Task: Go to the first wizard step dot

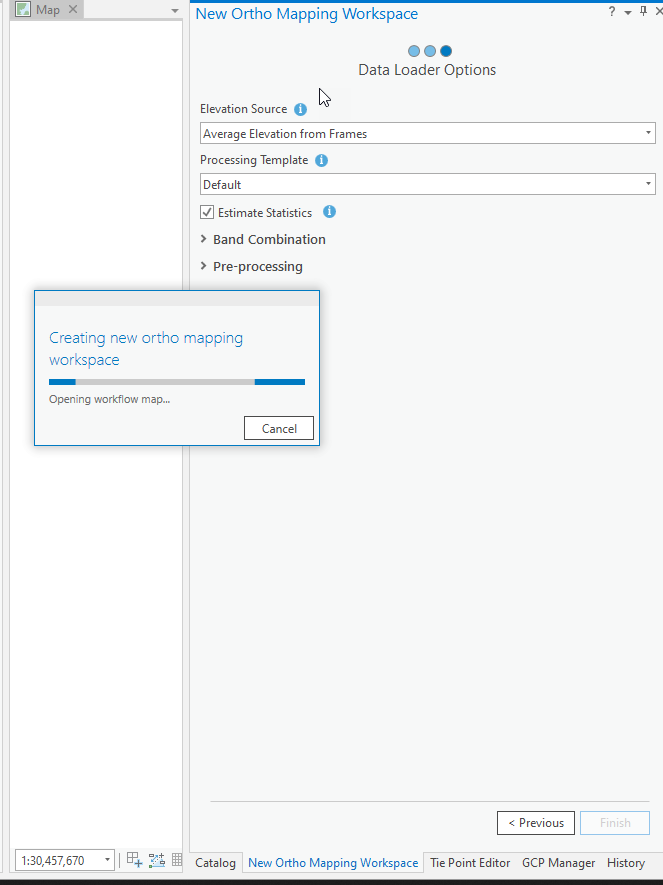Action: pyautogui.click(x=414, y=51)
